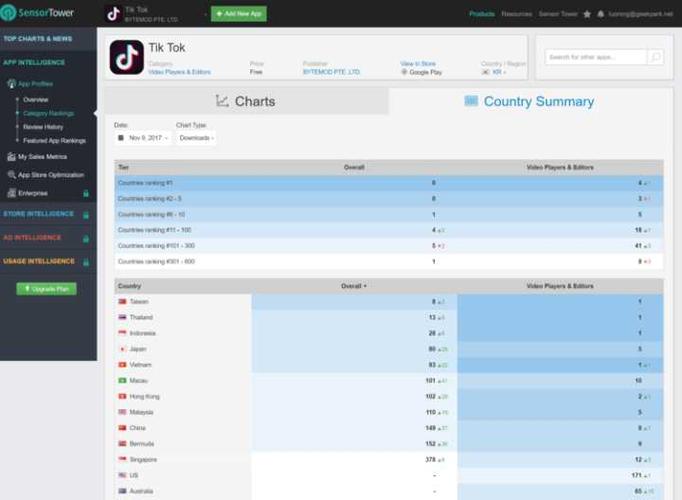682x500 pixels.
Task: Click the Malaysia flag icon
Action: tap(122, 412)
